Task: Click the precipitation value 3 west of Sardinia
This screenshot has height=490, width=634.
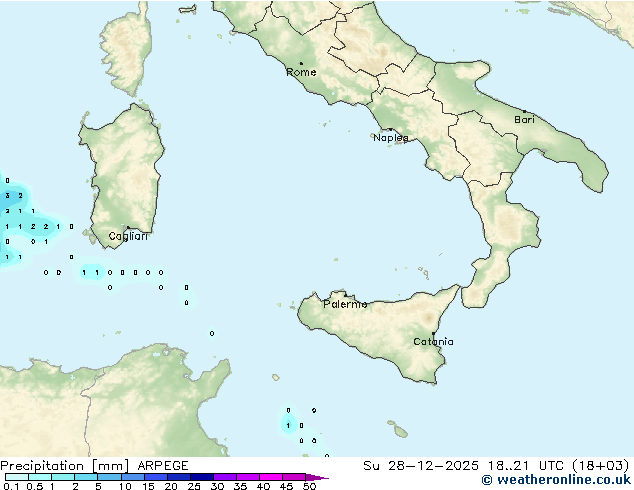Action: 7,196
